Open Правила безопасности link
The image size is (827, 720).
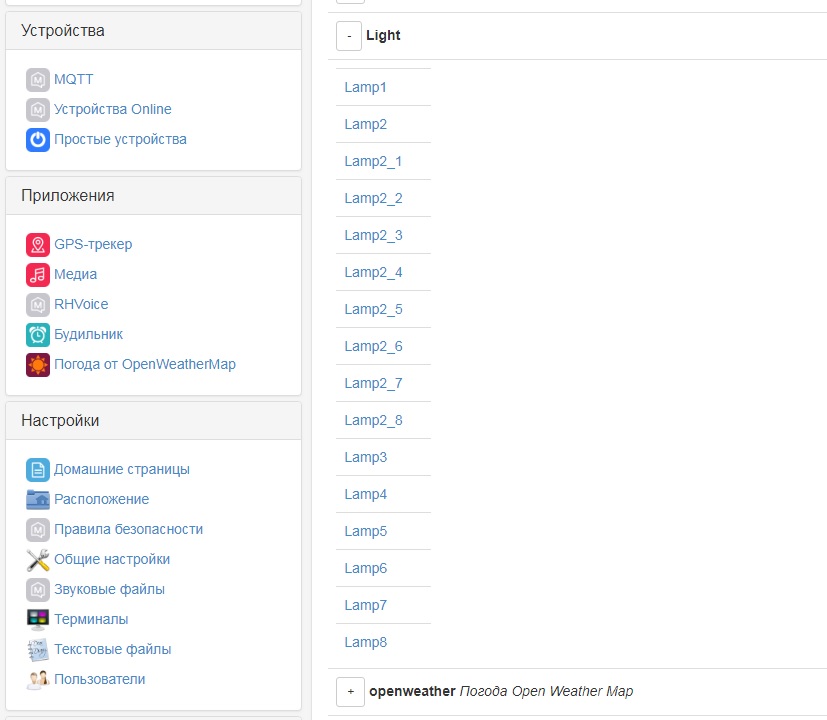pyautogui.click(x=128, y=529)
